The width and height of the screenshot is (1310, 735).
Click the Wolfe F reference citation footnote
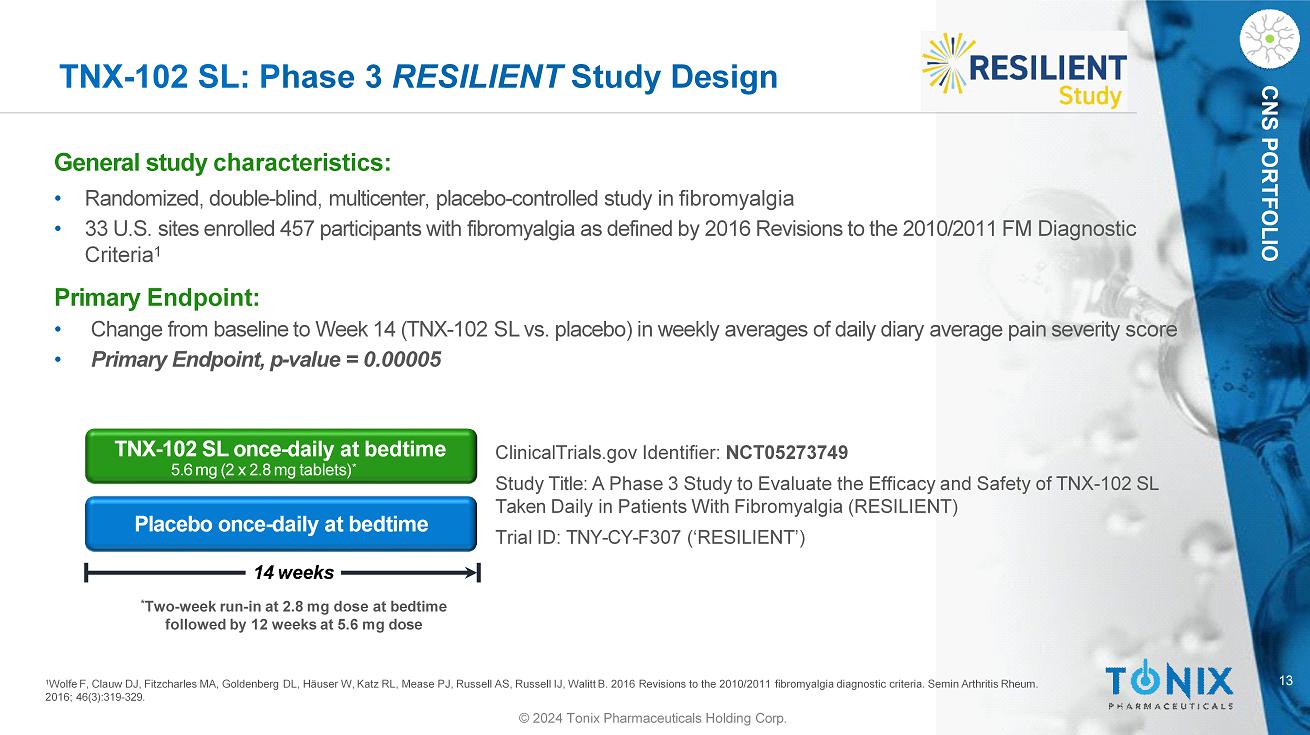click(542, 691)
